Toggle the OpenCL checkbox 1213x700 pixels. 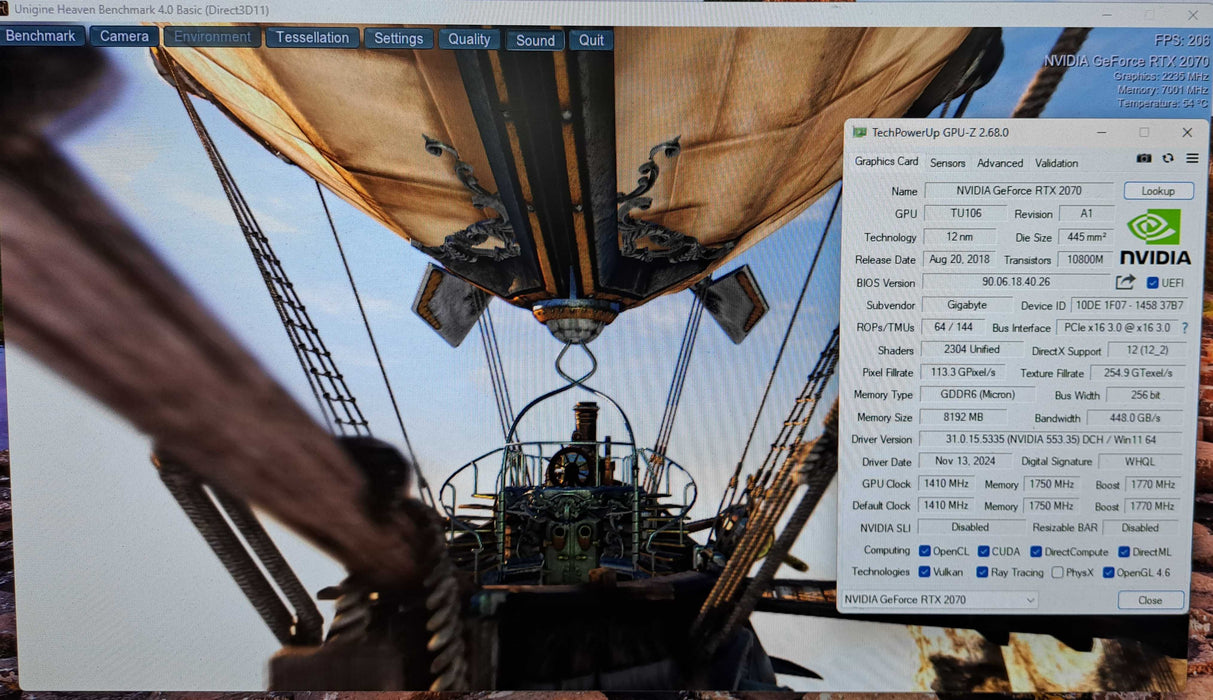[925, 551]
